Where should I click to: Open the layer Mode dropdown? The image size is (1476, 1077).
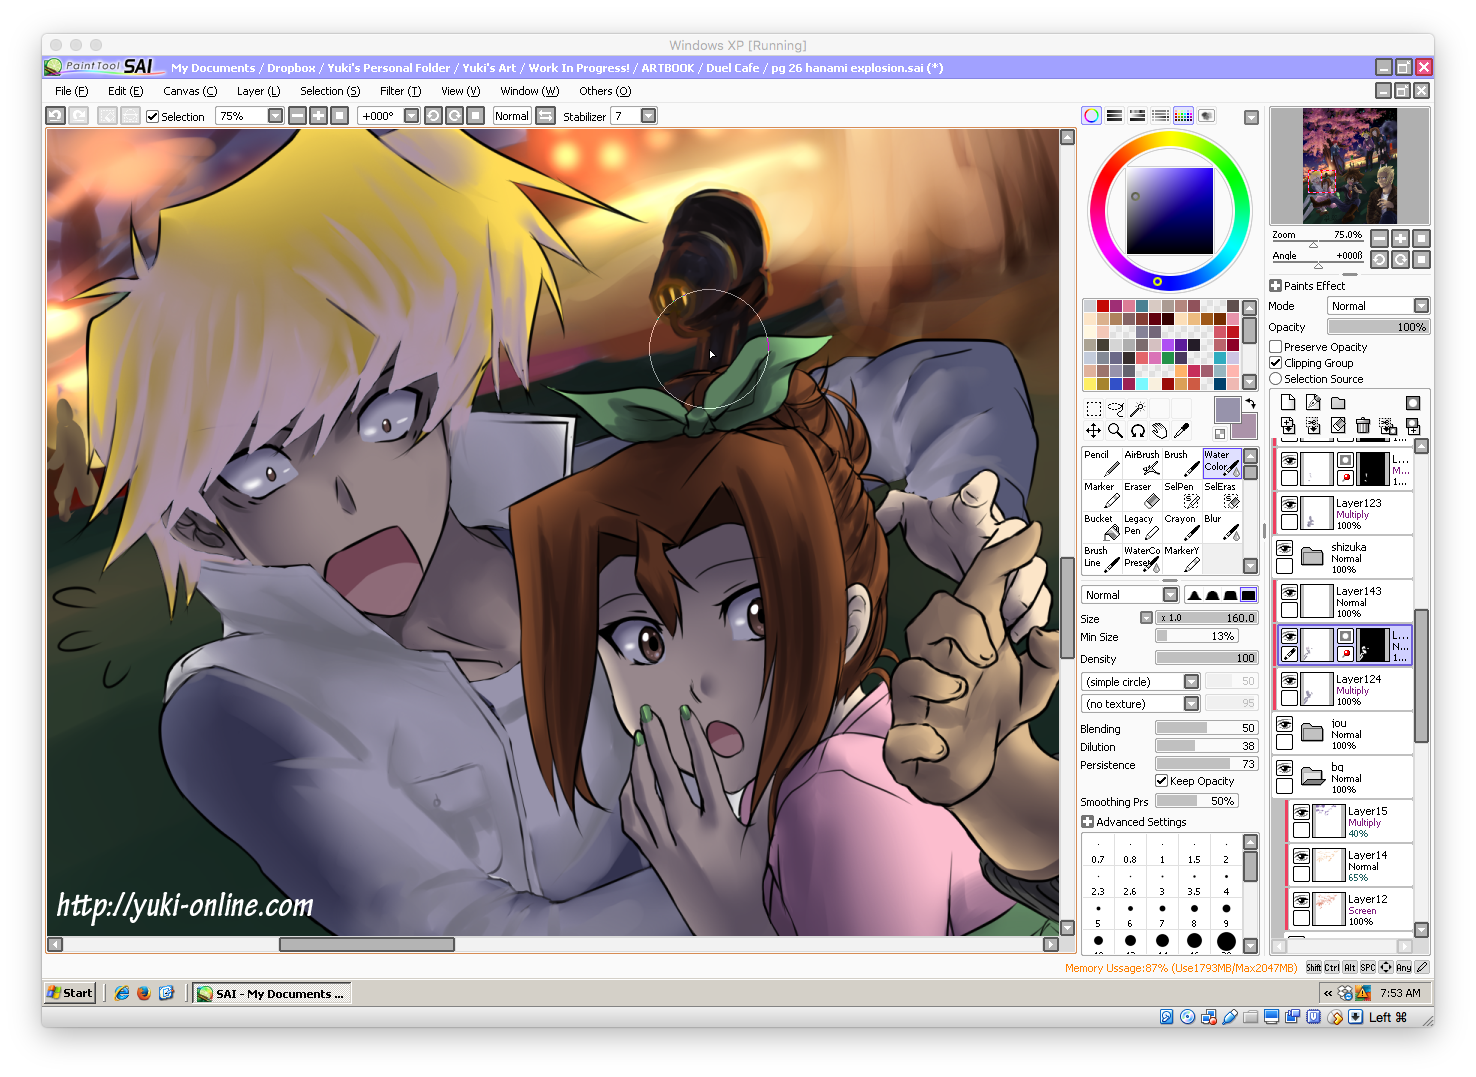click(x=1379, y=306)
